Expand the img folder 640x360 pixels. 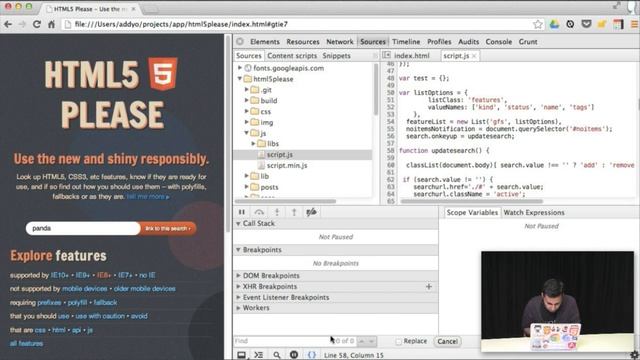(247, 122)
